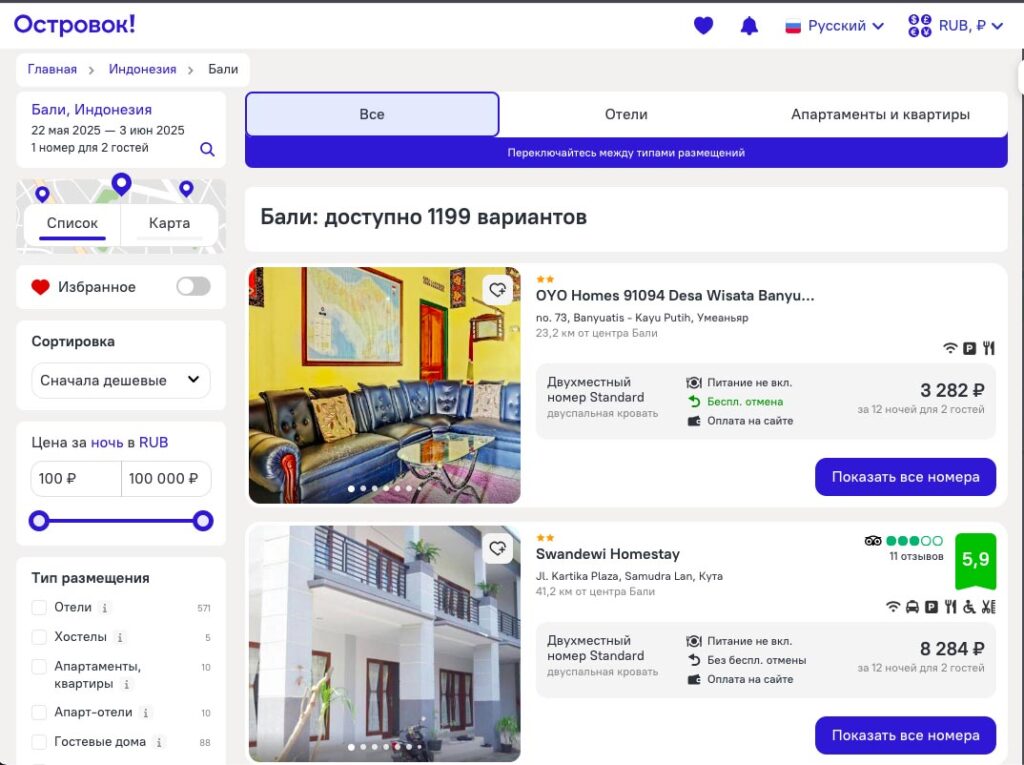Add Swandewi Homestay to favorites
1024x765 pixels.
coord(498,548)
